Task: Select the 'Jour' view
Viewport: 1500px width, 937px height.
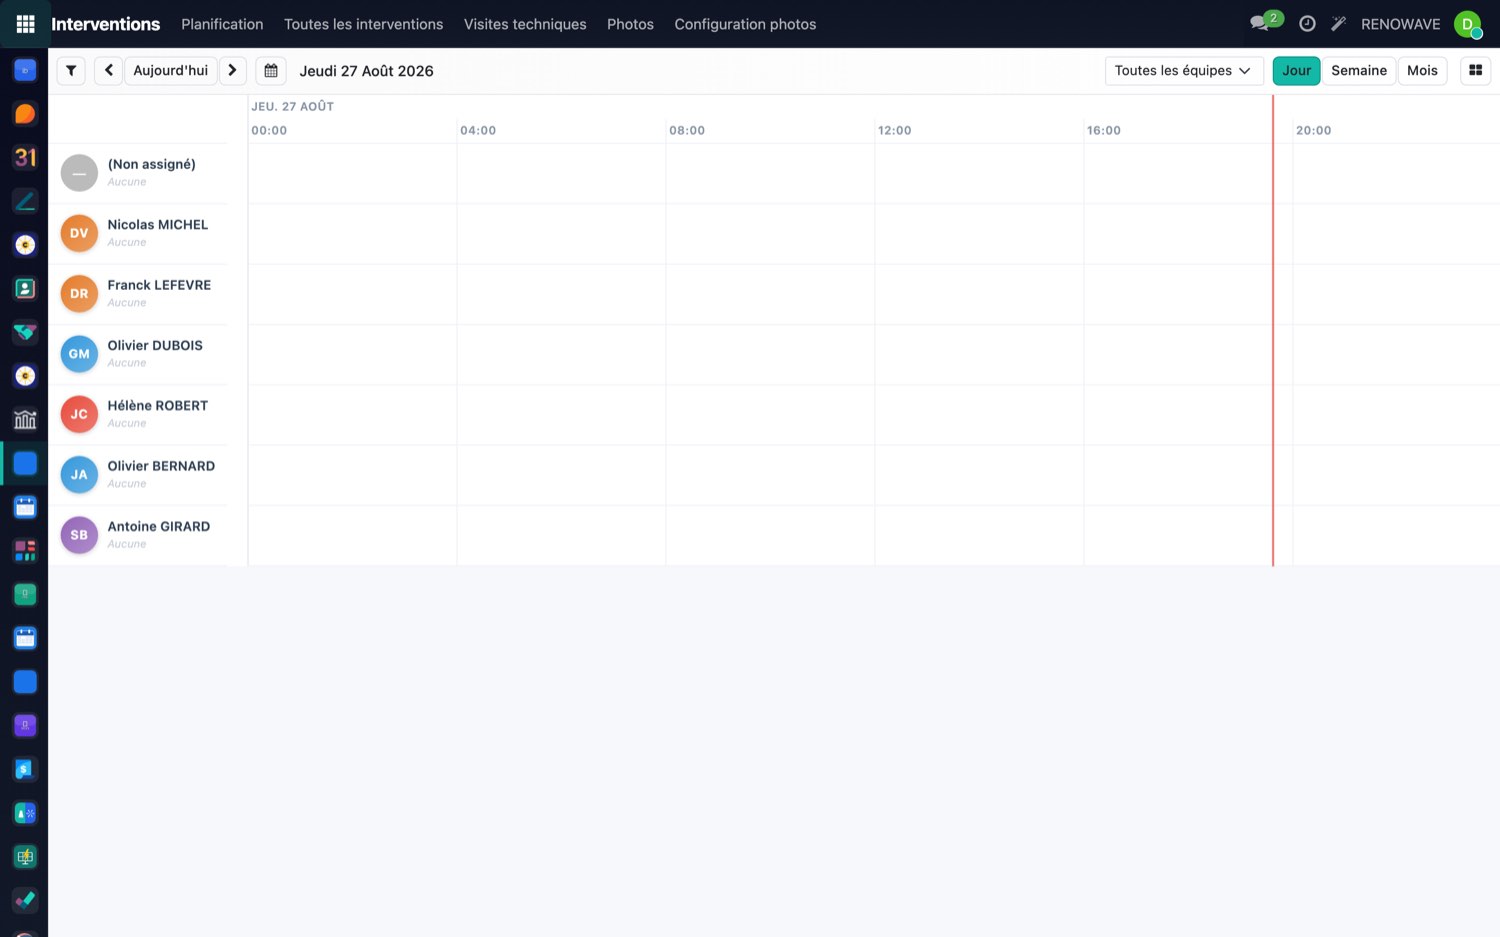Action: tap(1296, 71)
